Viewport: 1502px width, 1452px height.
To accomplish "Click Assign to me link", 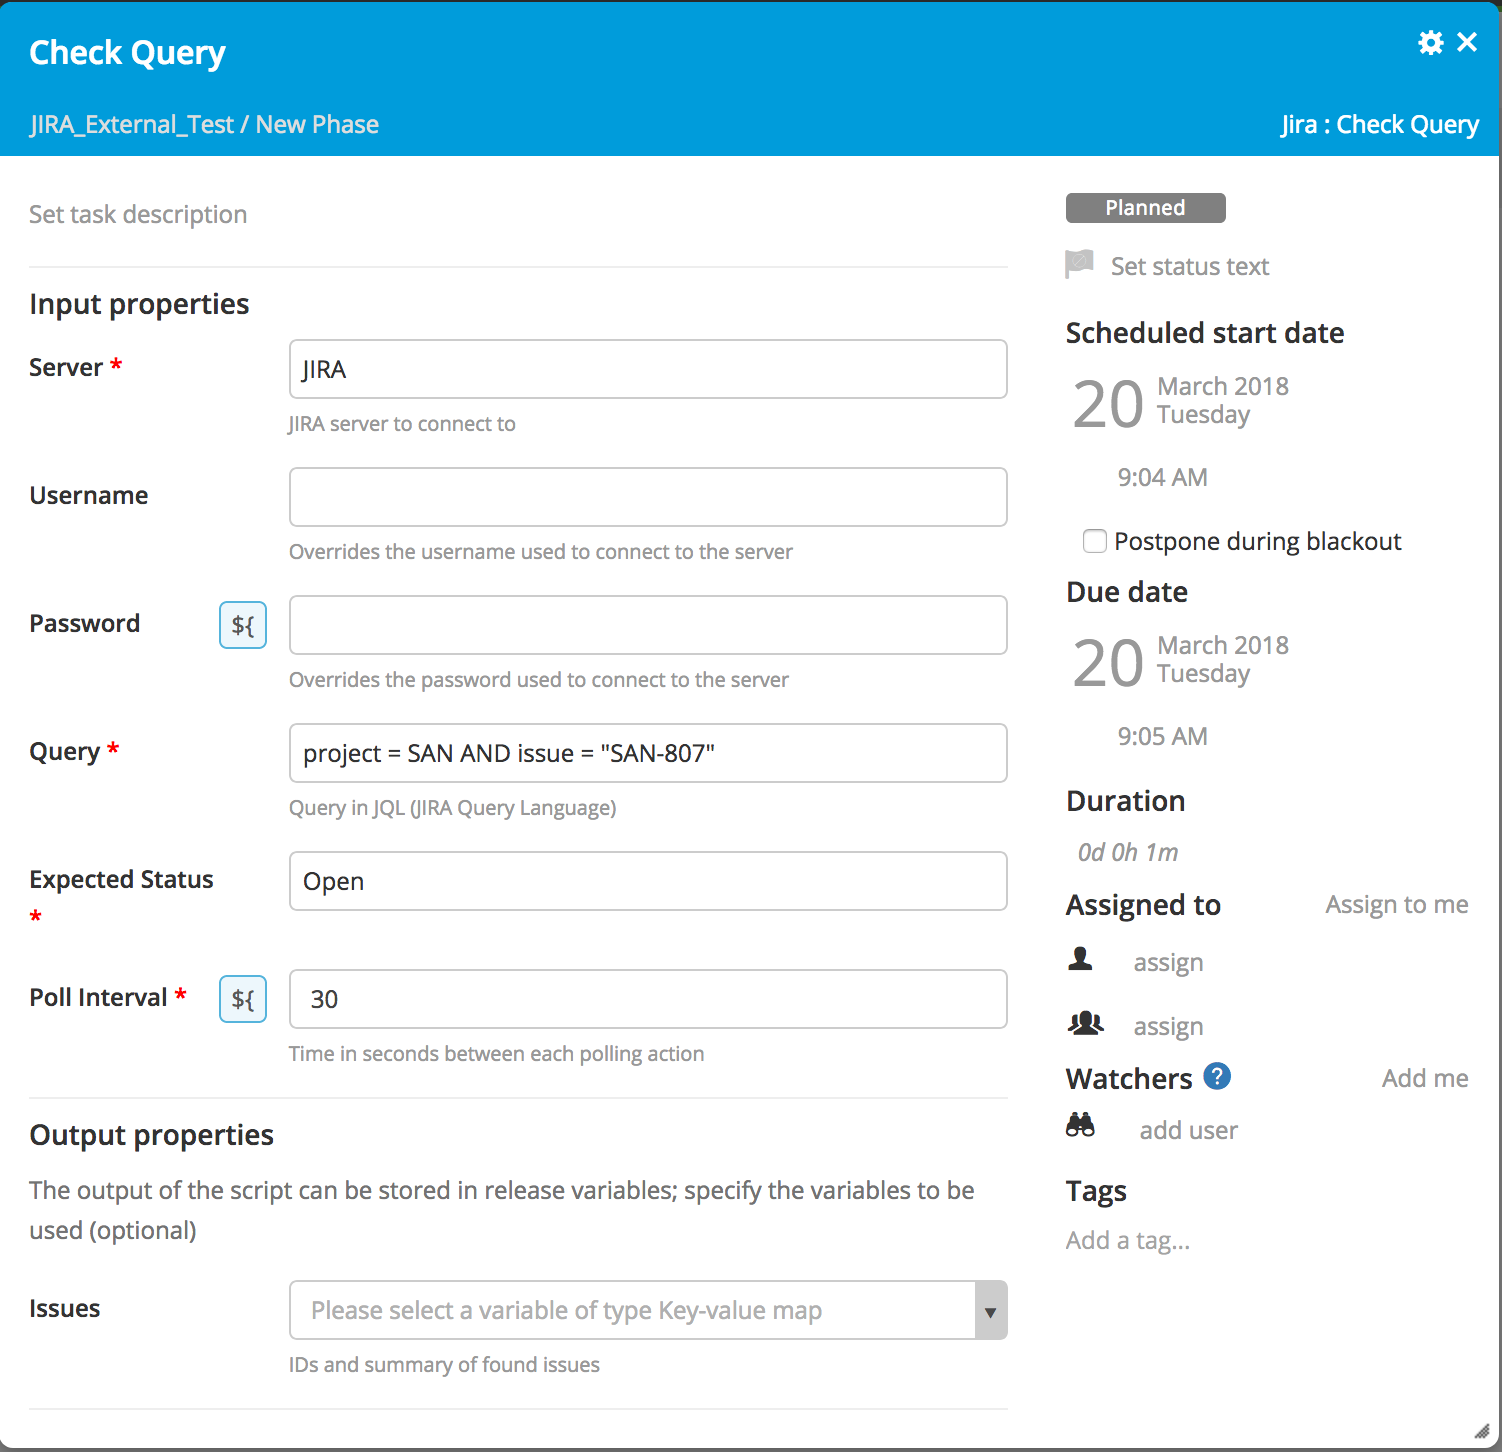I will pos(1397,904).
